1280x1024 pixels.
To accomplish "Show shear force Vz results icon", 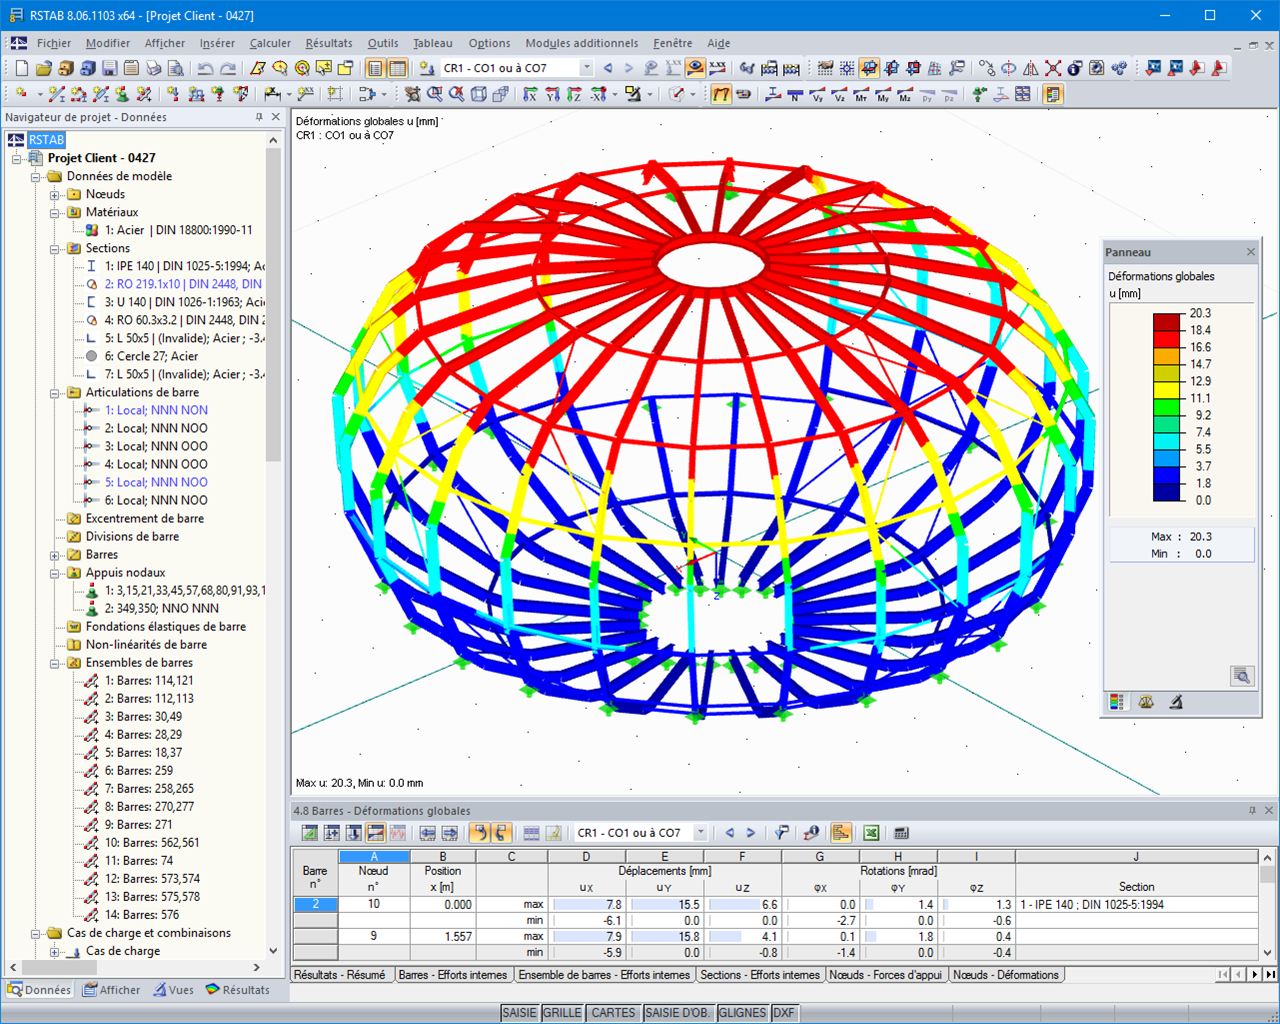I will coord(840,94).
